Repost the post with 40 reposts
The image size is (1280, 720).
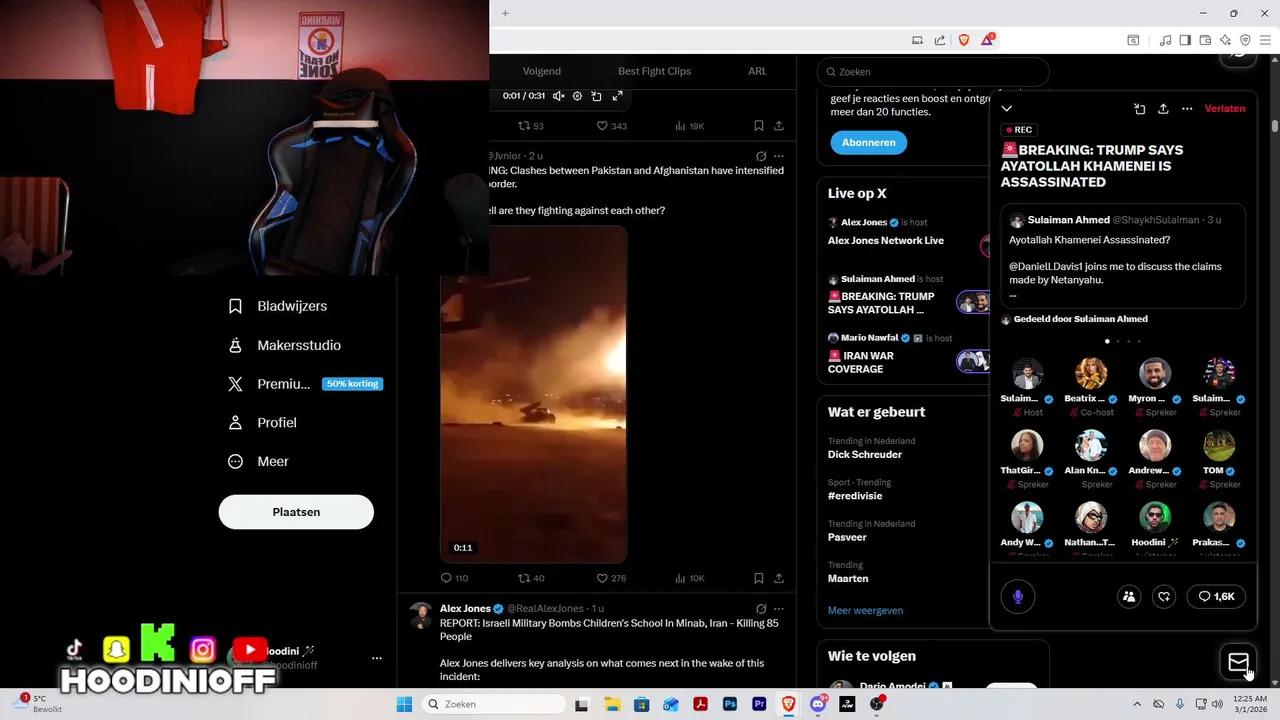coord(531,578)
